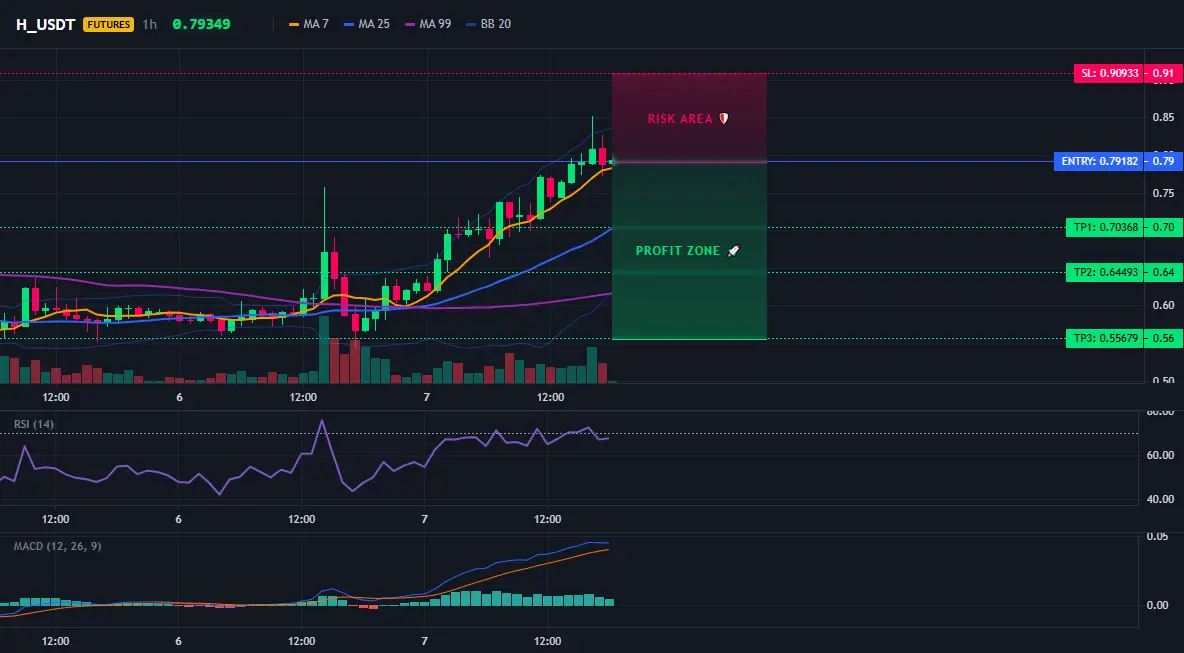Viewport: 1184px width, 653px height.
Task: Click the TP1: 0.70368 label
Action: (1104, 227)
